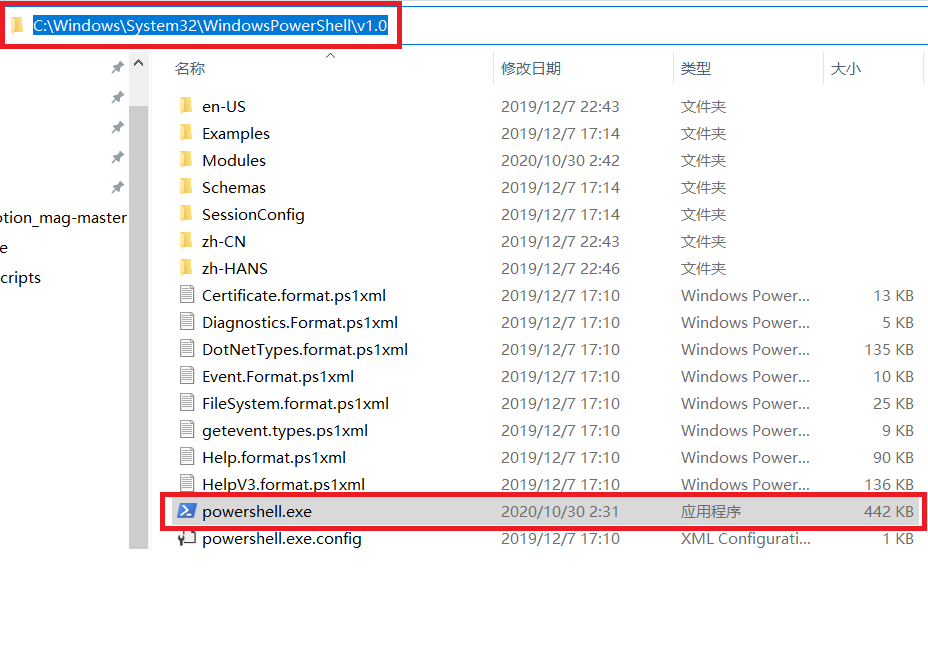Select powershell.exe.config file name

282,539
